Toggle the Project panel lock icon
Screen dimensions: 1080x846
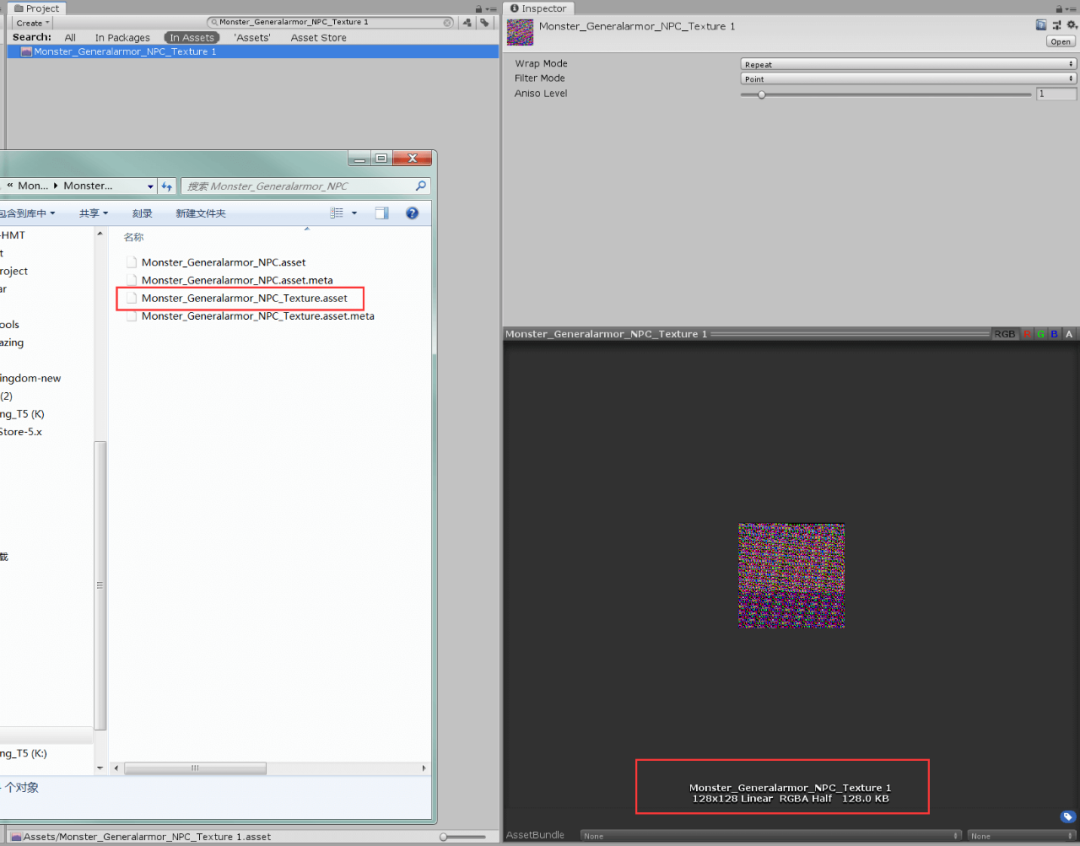(479, 9)
